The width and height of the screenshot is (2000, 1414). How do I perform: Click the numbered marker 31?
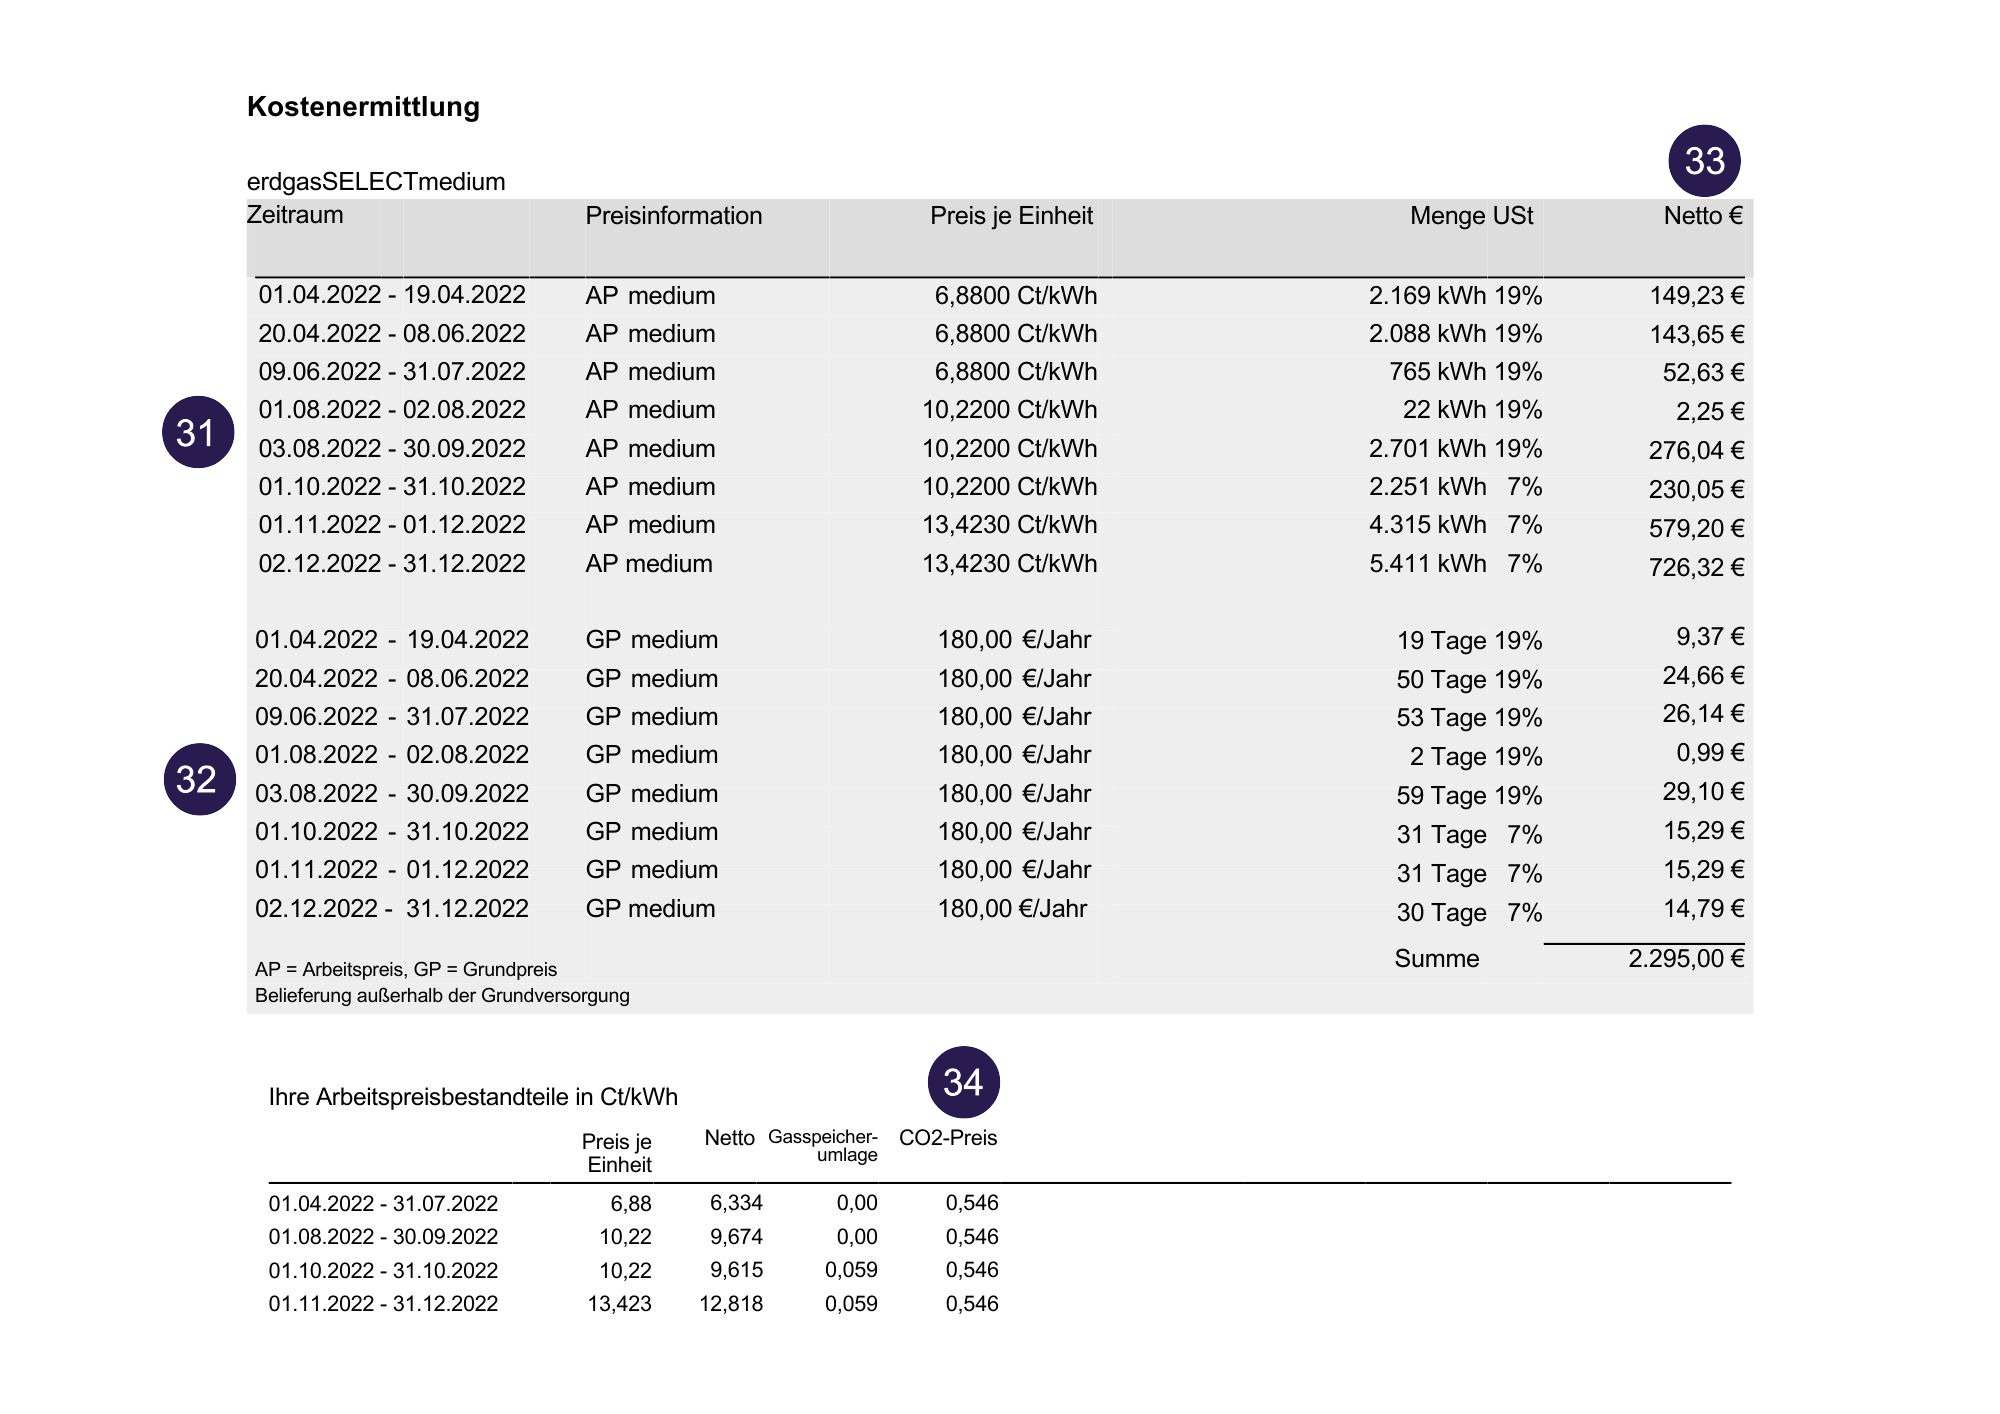[x=197, y=432]
